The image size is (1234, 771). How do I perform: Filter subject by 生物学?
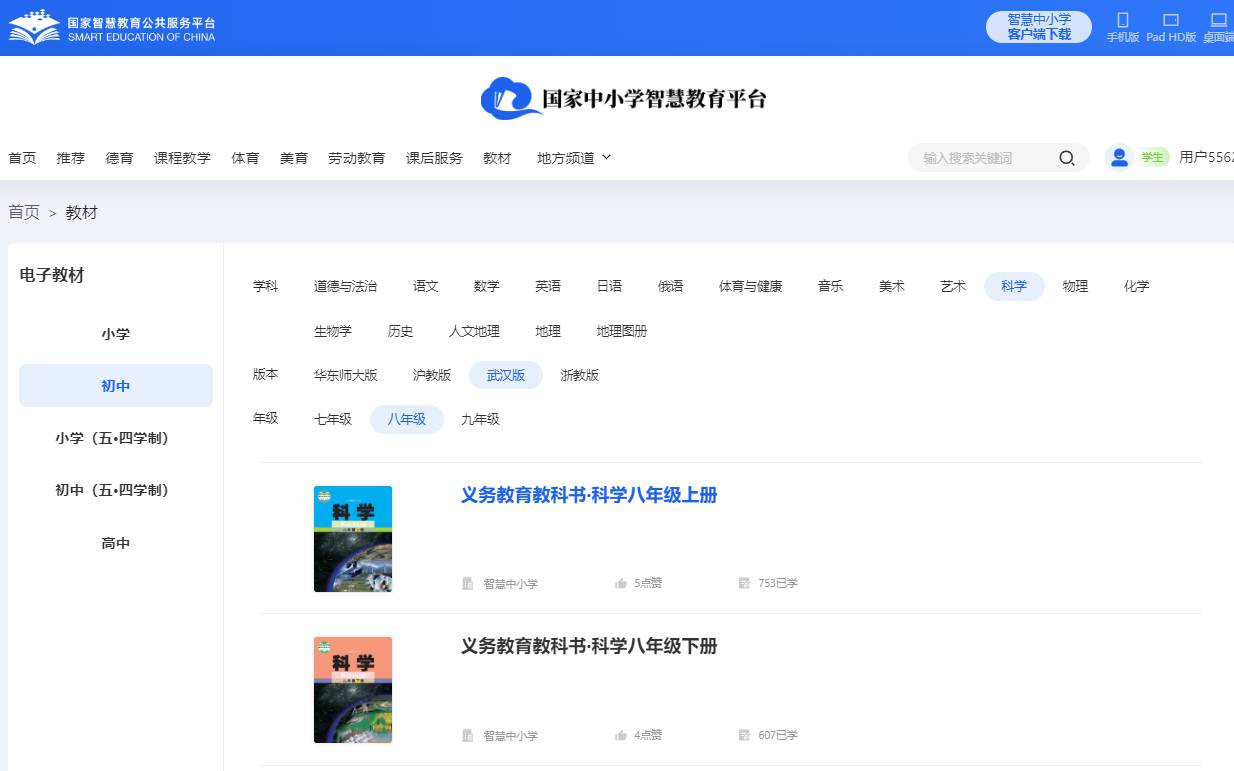pyautogui.click(x=333, y=331)
